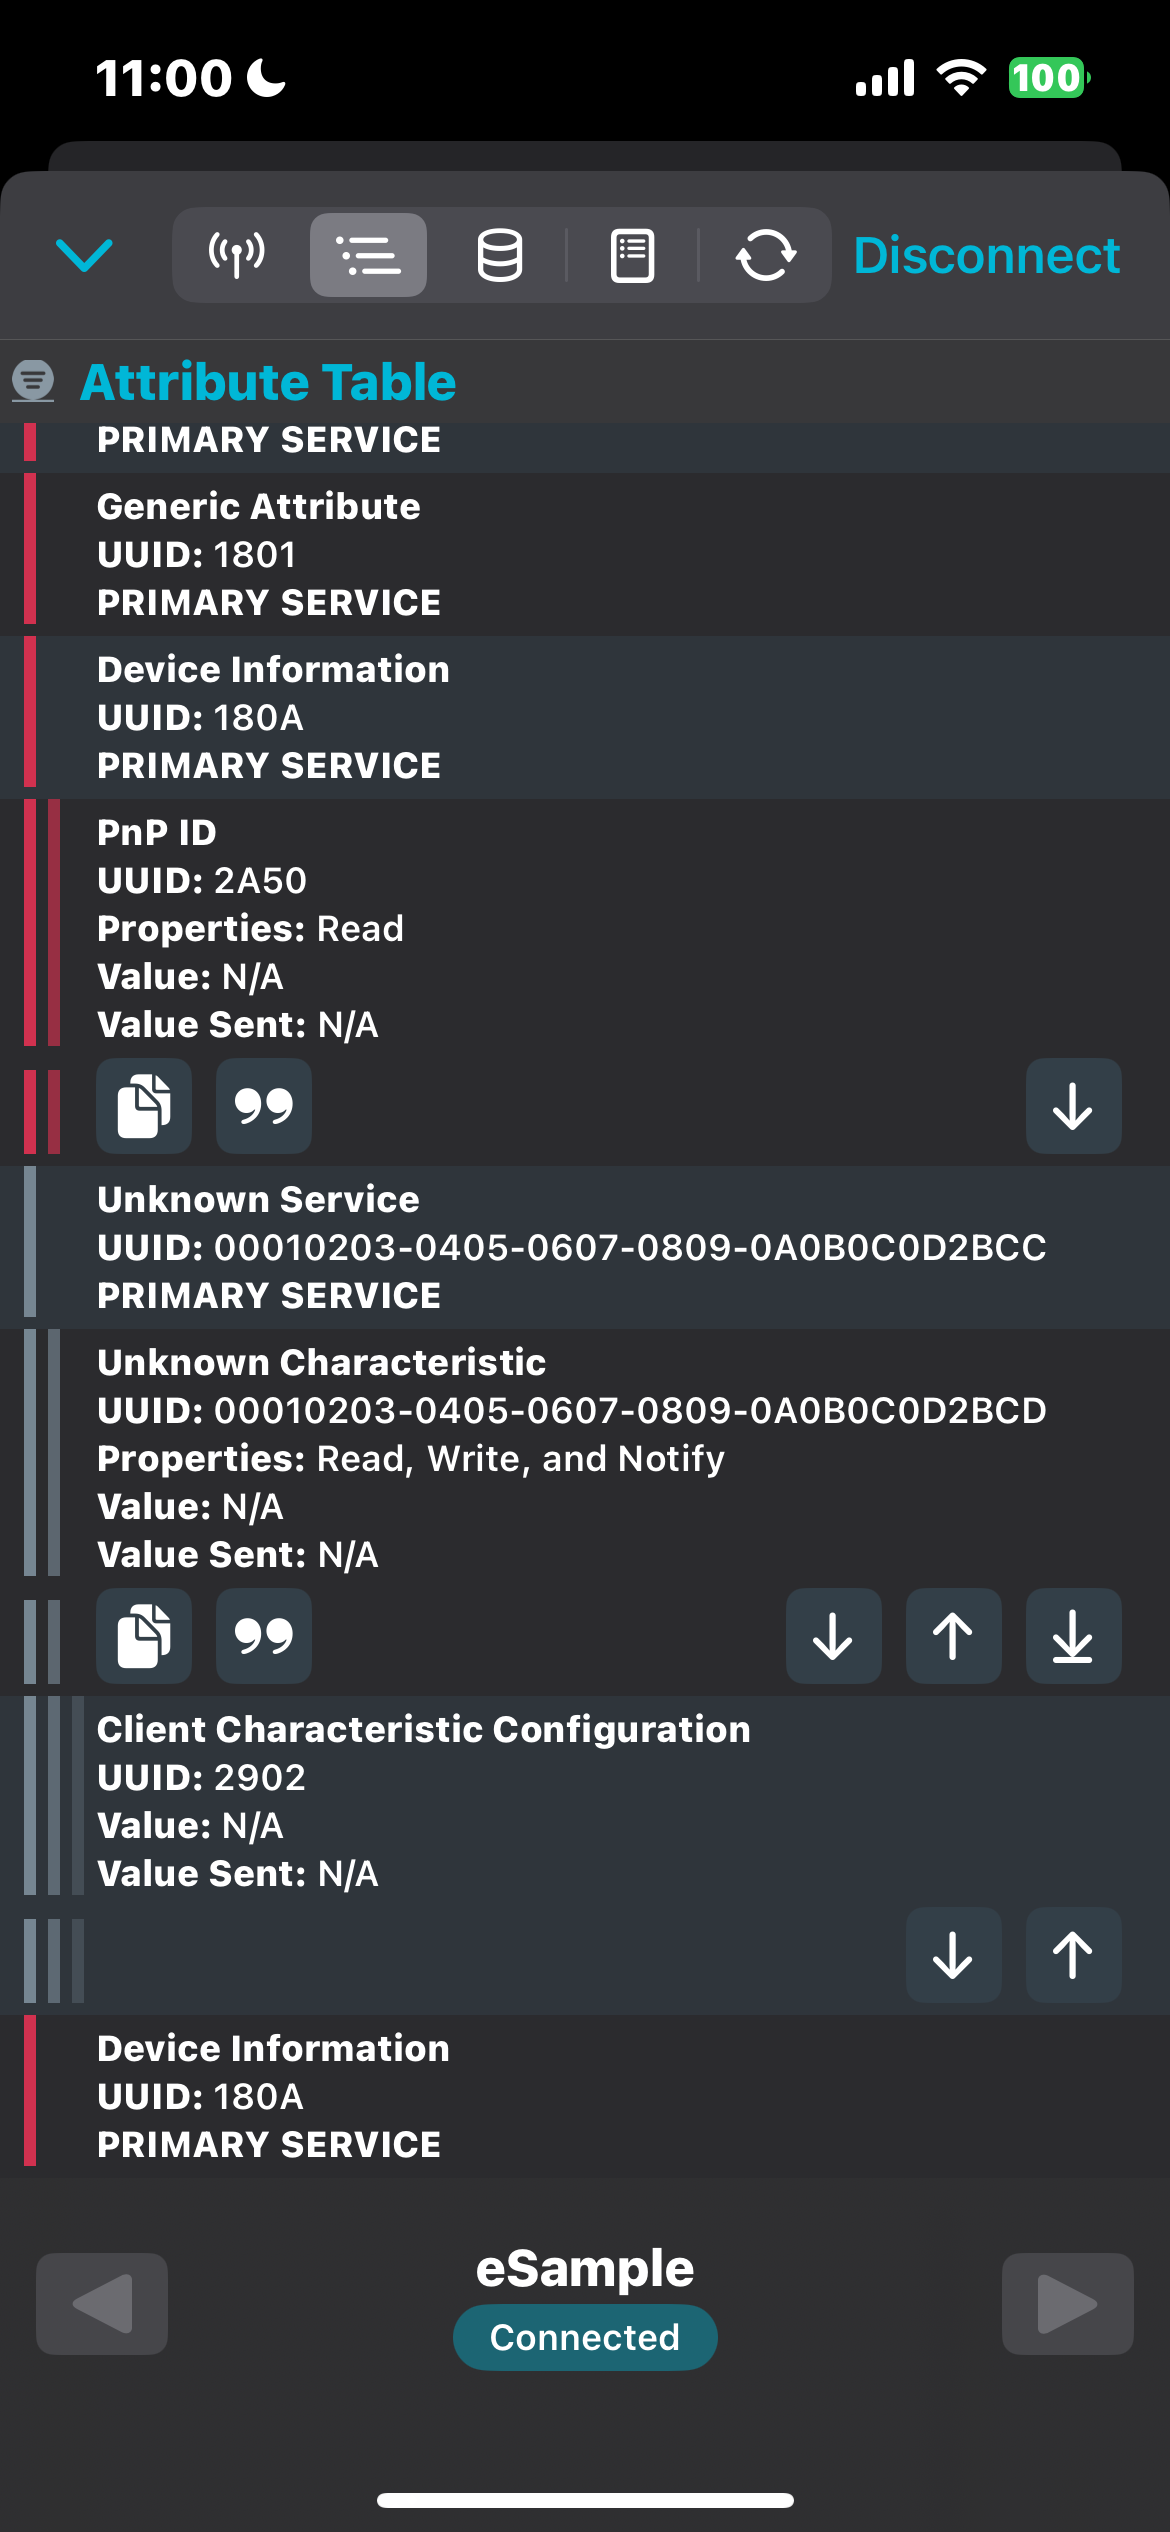Read the PnP ID characteristic value

pyautogui.click(x=1074, y=1106)
